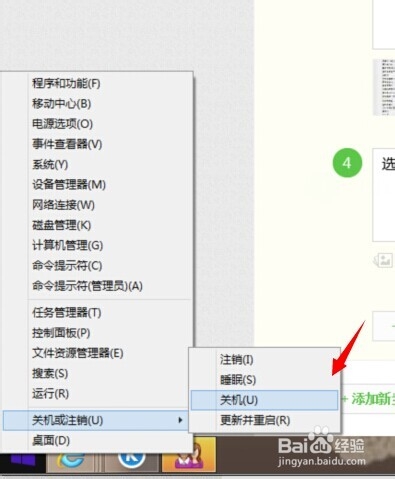Choose 更新并重启(R) in submenu

coord(264,420)
